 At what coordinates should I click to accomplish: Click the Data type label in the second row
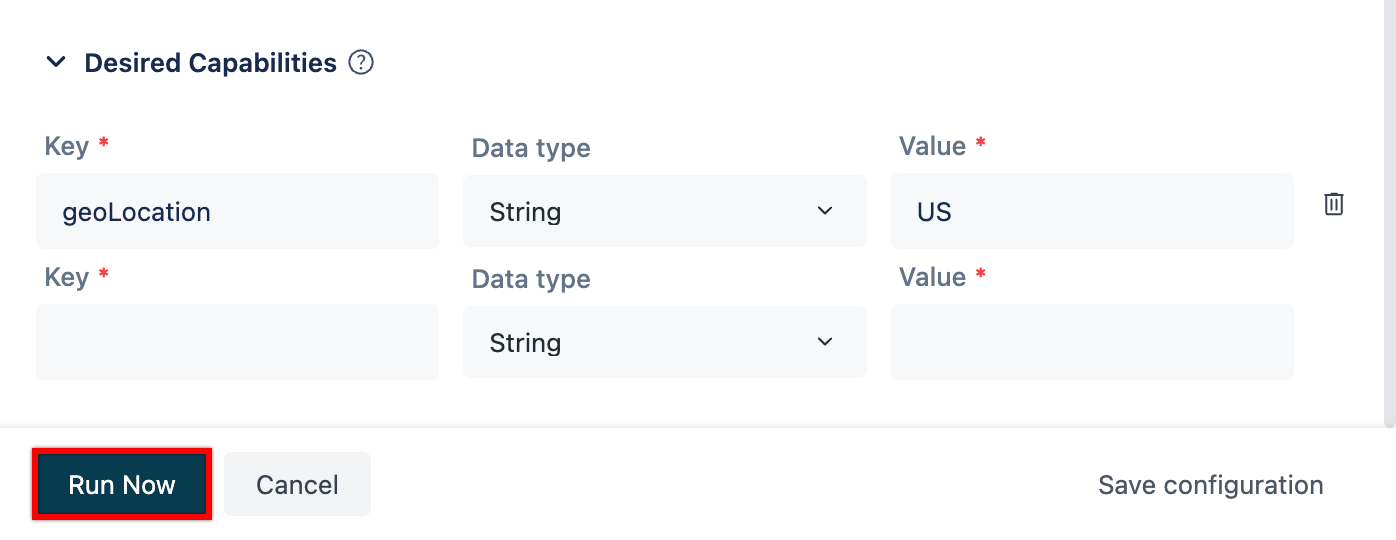[531, 279]
